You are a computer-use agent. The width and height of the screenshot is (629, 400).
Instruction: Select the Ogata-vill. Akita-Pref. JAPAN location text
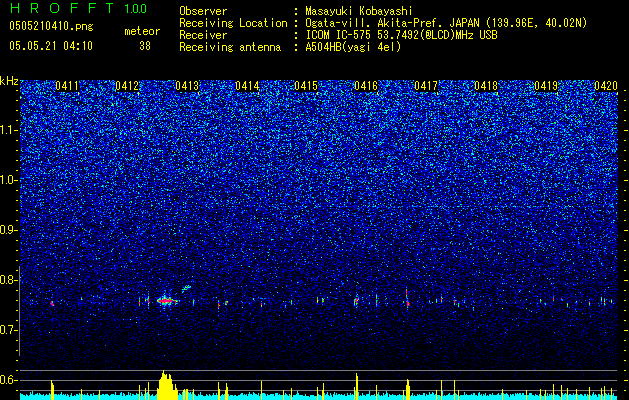click(x=446, y=23)
